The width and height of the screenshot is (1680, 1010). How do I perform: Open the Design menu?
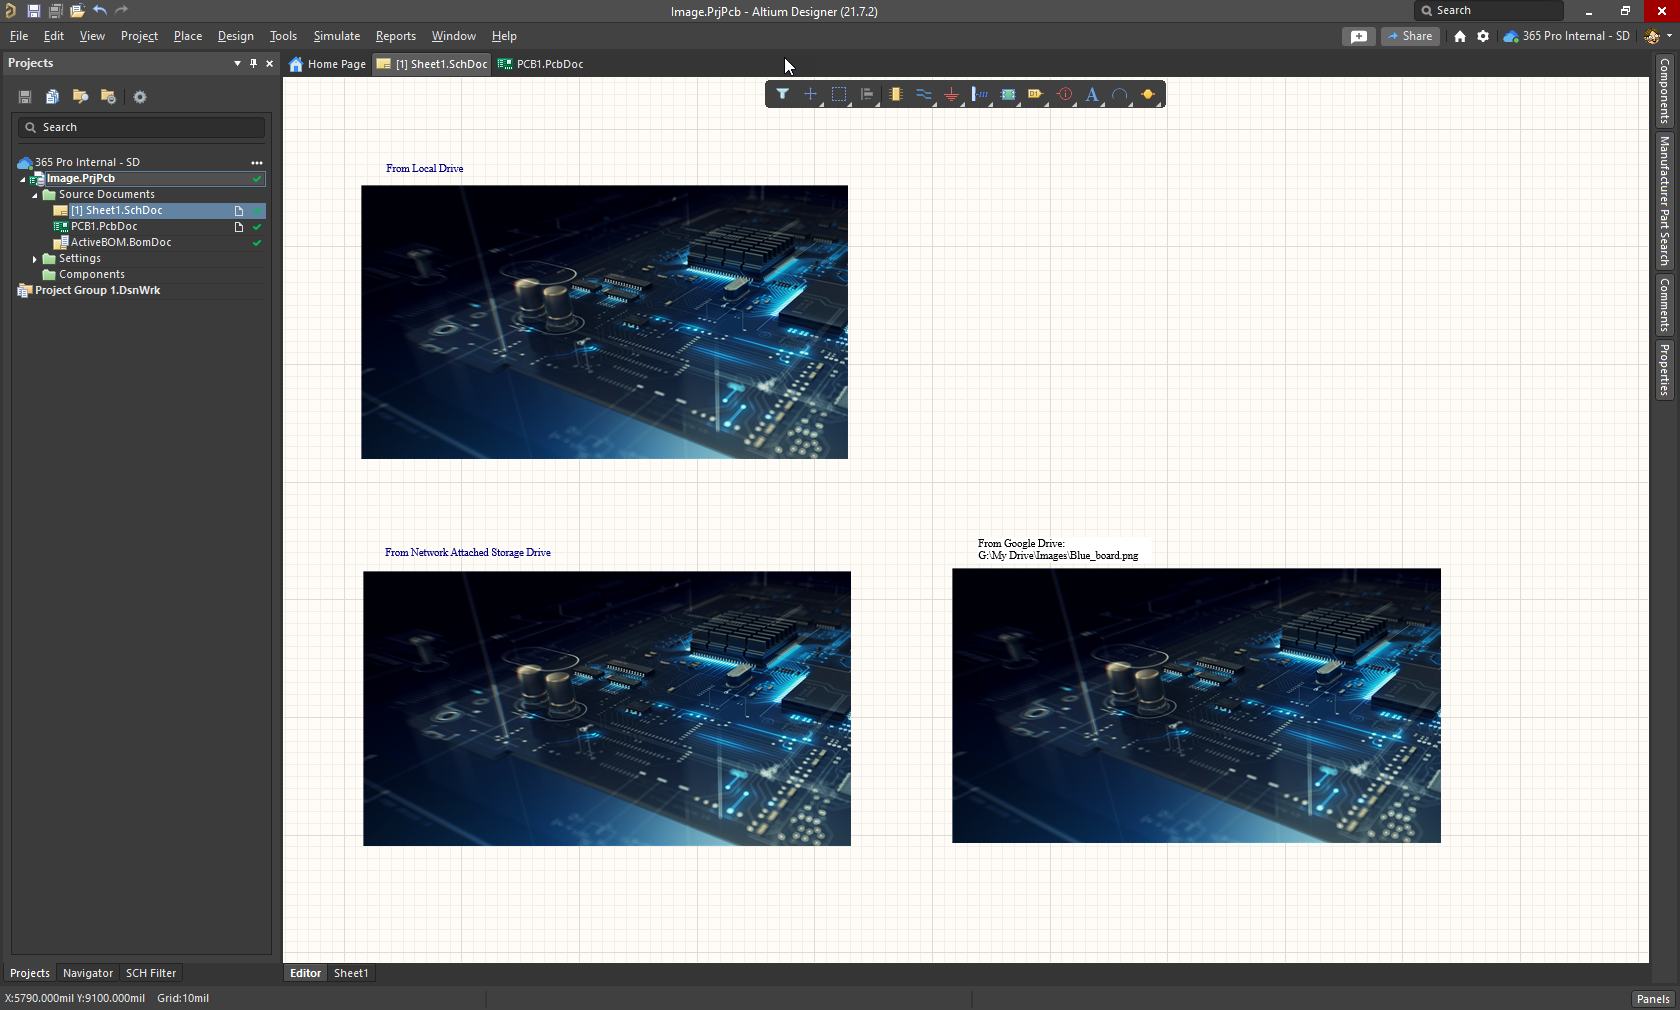coord(235,36)
